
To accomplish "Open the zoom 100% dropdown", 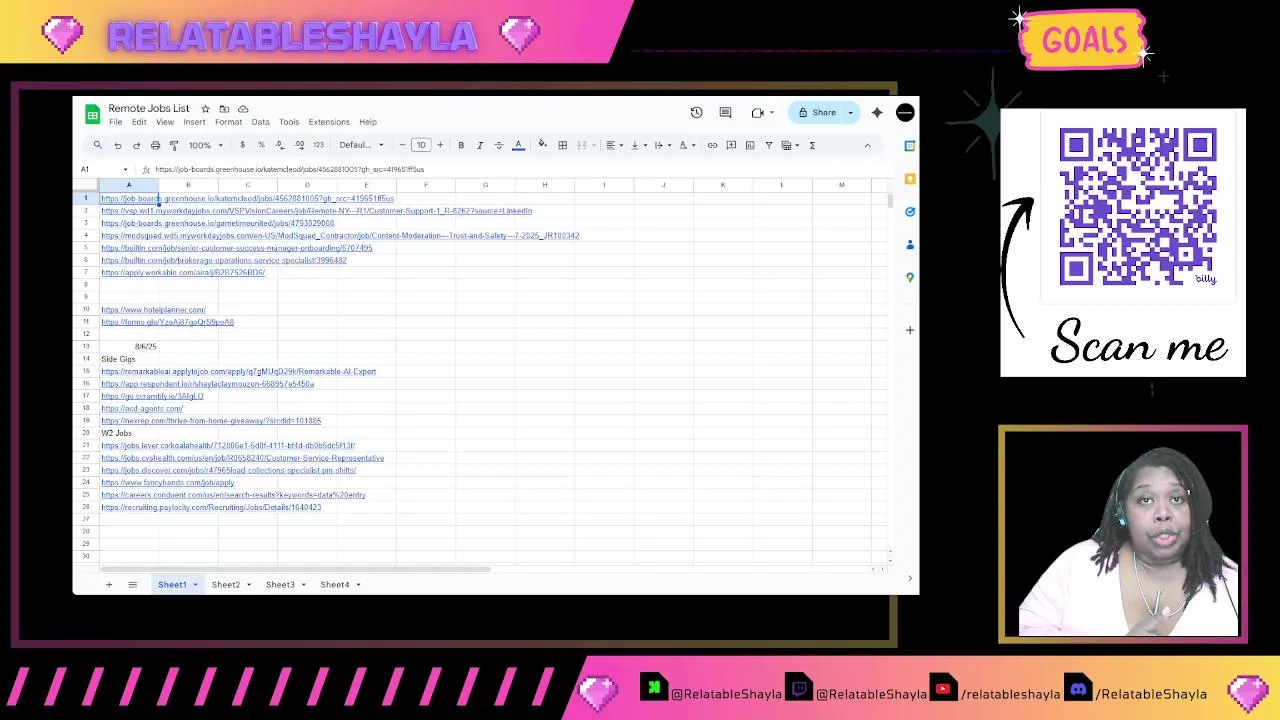I will click(x=205, y=145).
